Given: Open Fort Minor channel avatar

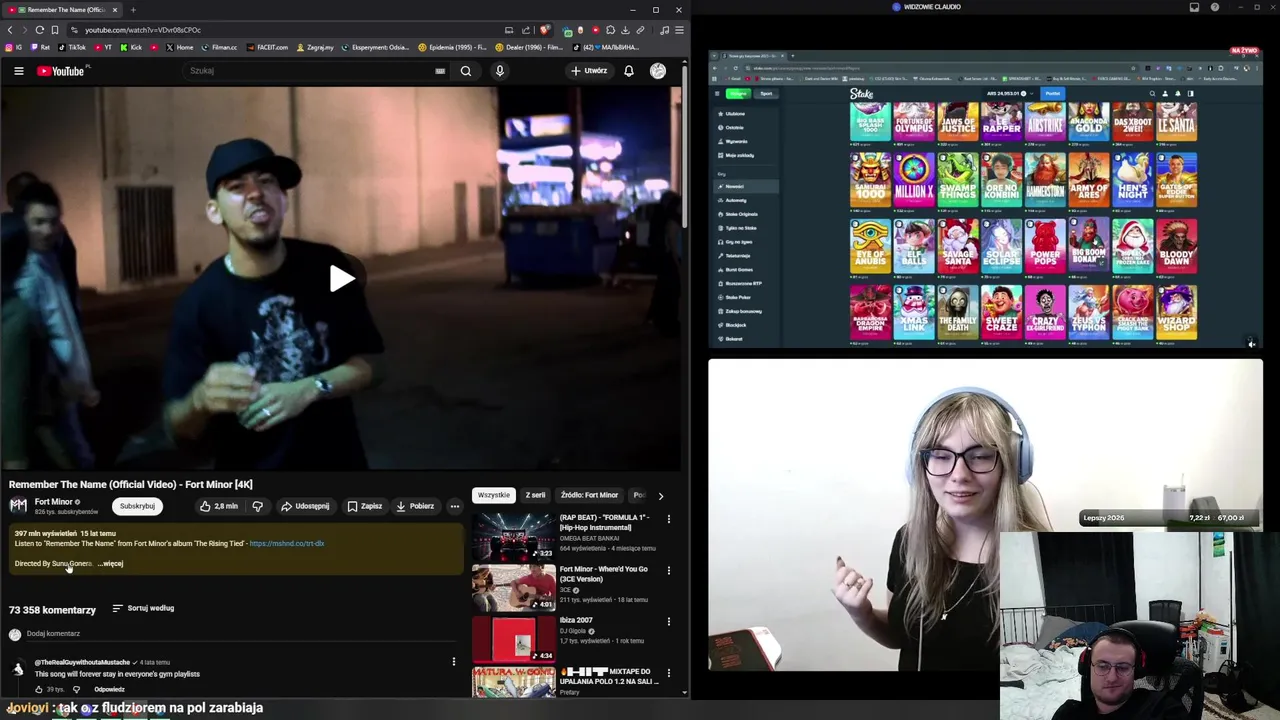Looking at the screenshot, I should coord(18,506).
